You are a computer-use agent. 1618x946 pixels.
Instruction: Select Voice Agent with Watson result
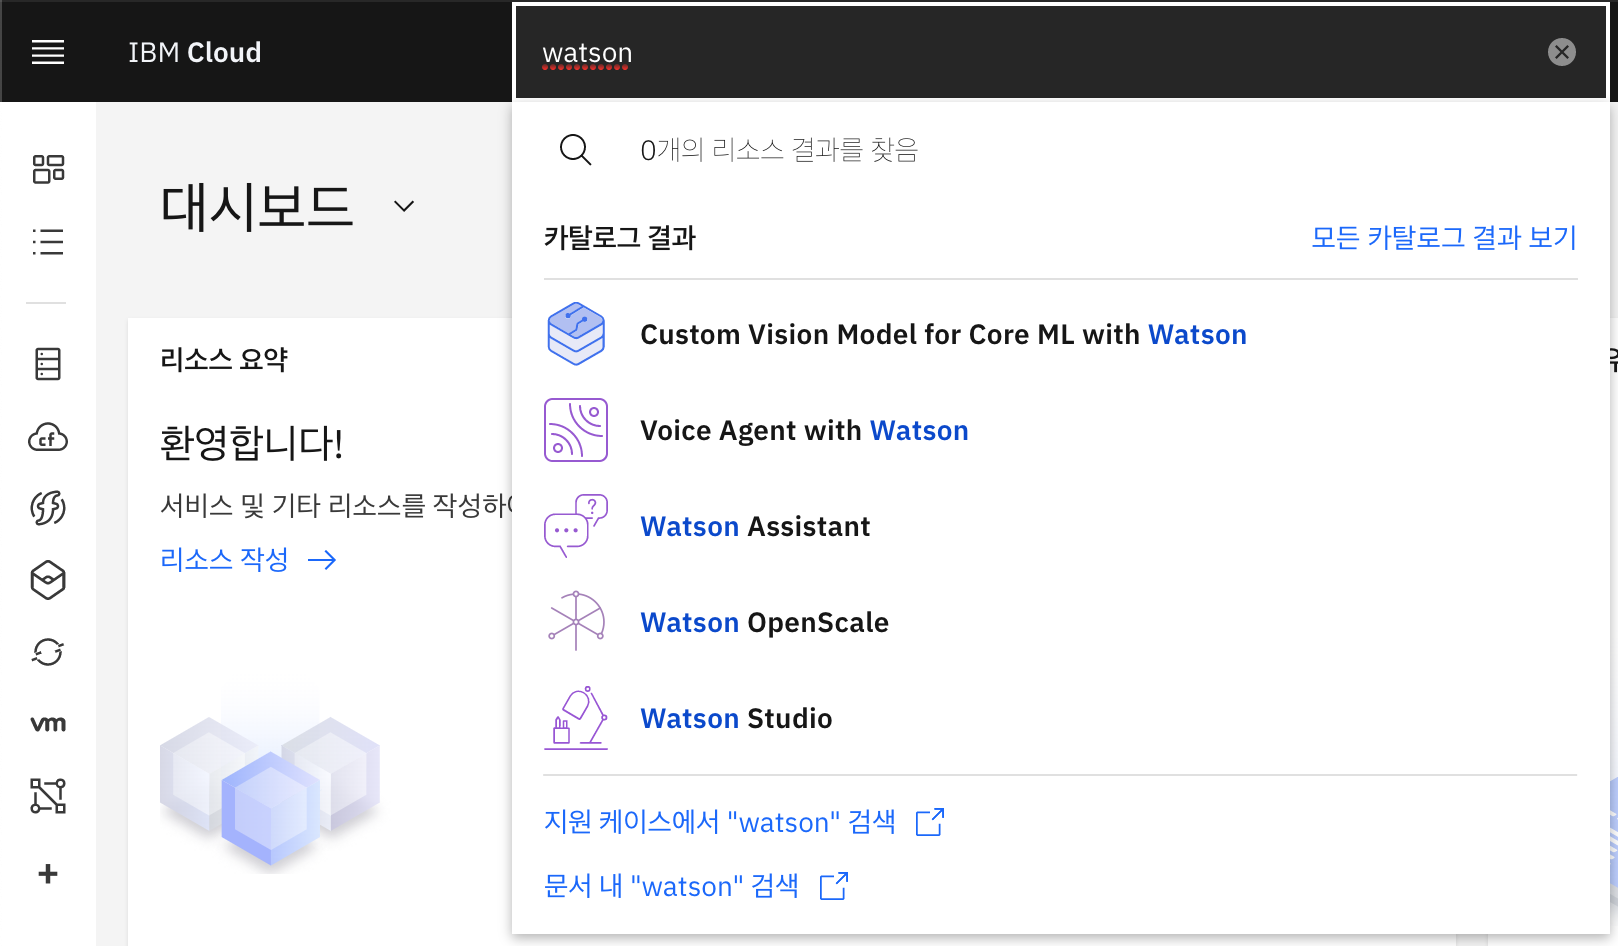pos(1060,430)
